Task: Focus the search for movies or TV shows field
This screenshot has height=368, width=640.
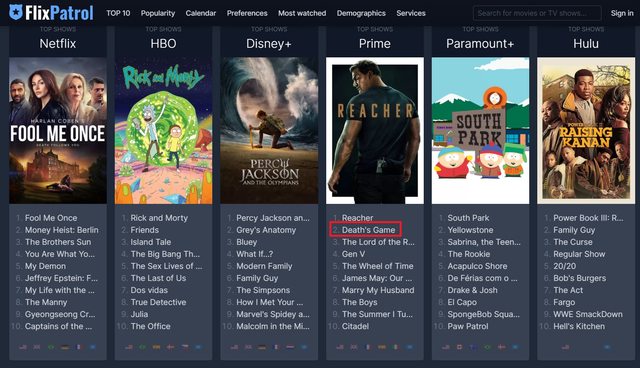Action: pos(537,13)
